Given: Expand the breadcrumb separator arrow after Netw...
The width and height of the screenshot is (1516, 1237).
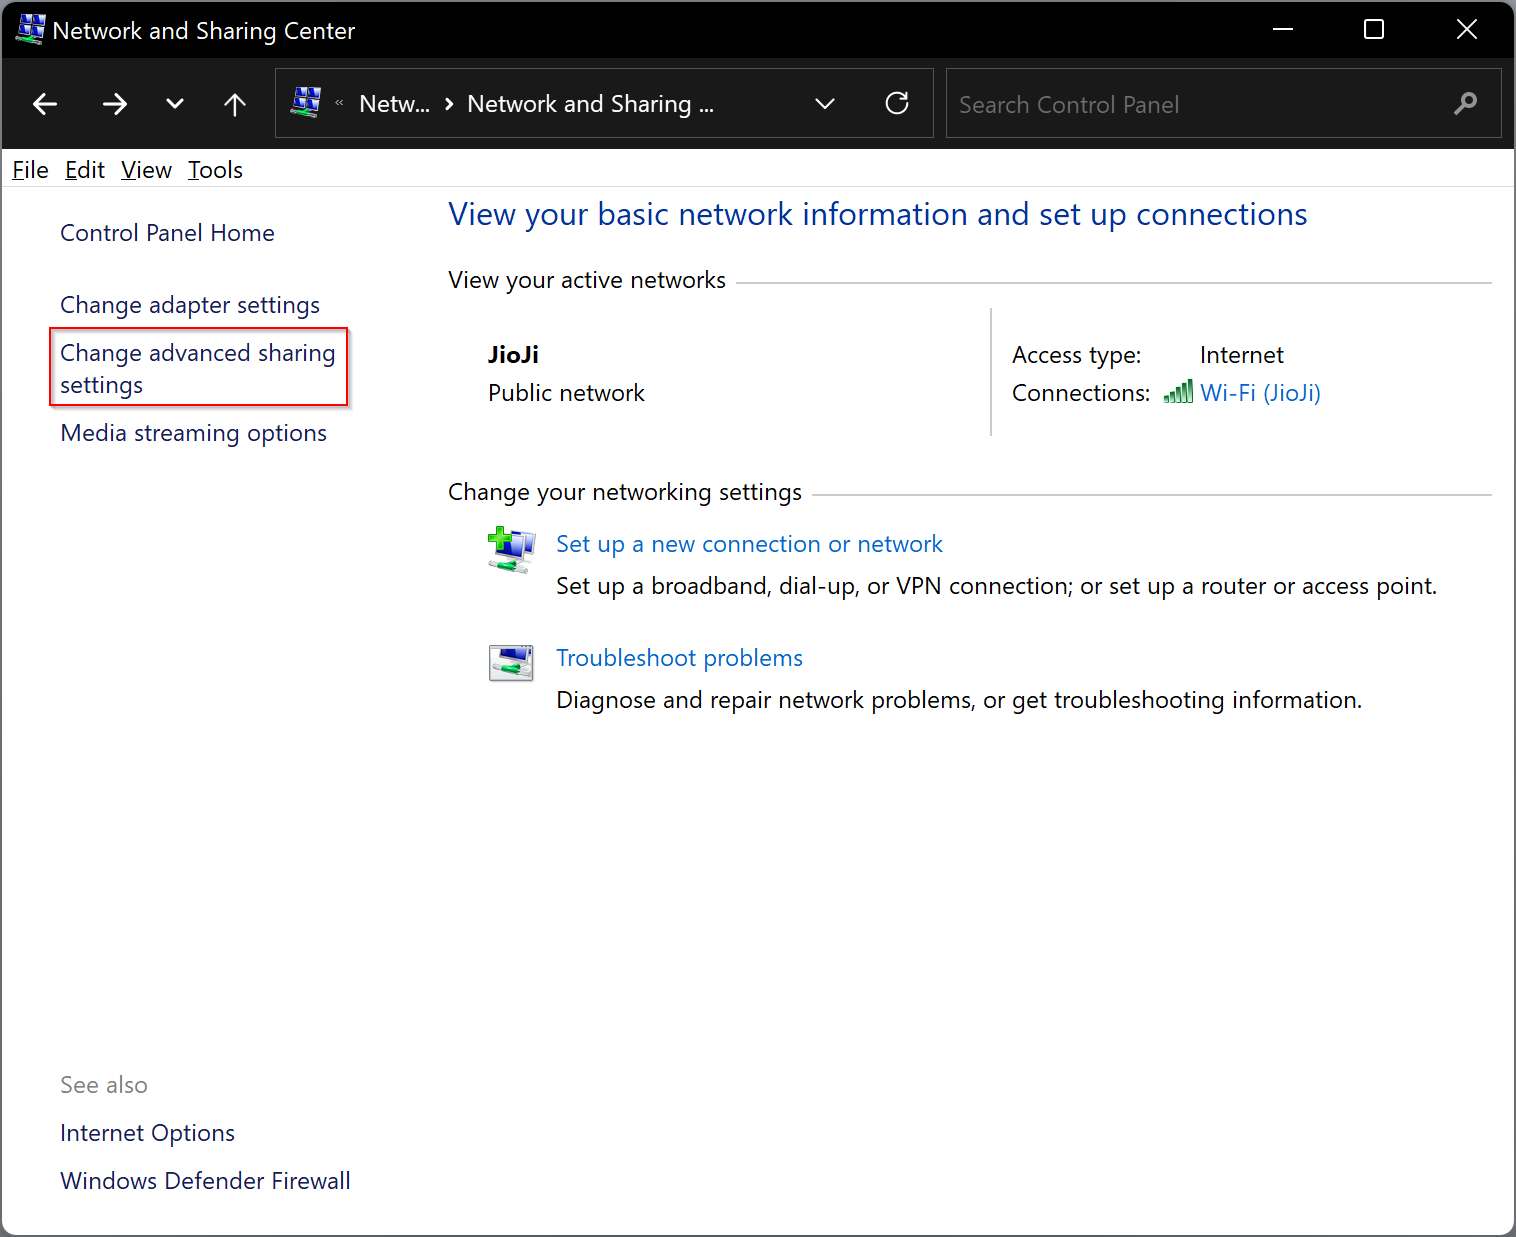Looking at the screenshot, I should pos(449,104).
